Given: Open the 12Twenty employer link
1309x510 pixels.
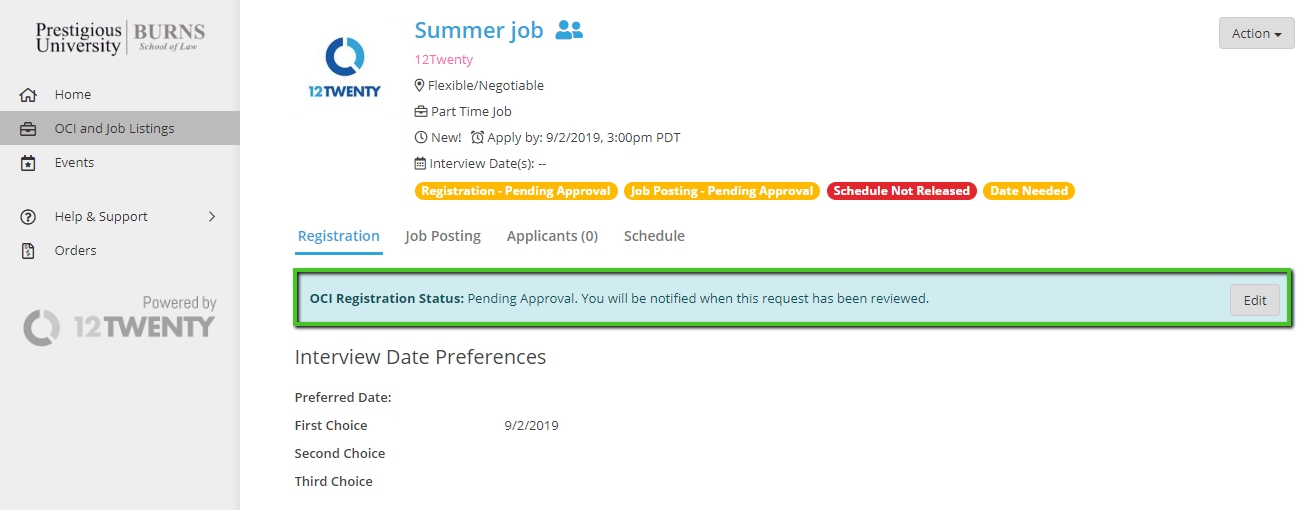Looking at the screenshot, I should pos(444,60).
